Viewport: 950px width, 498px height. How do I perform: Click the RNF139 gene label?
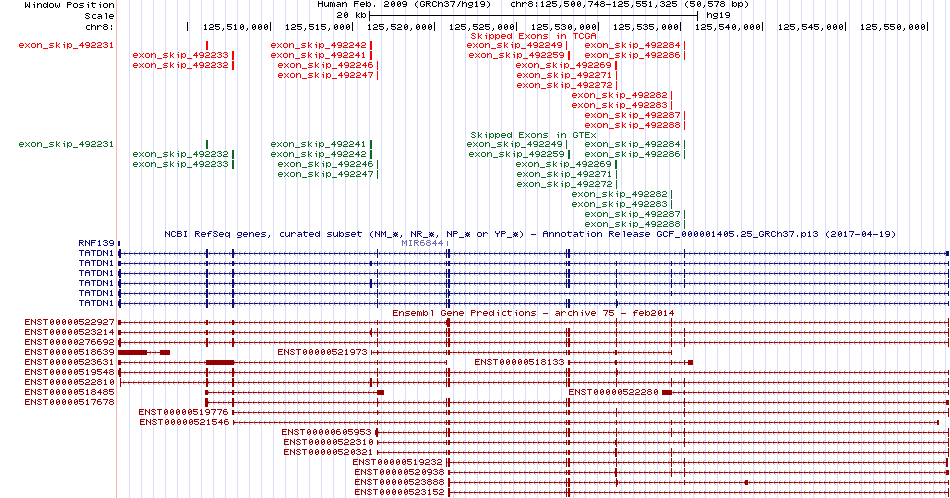96,243
